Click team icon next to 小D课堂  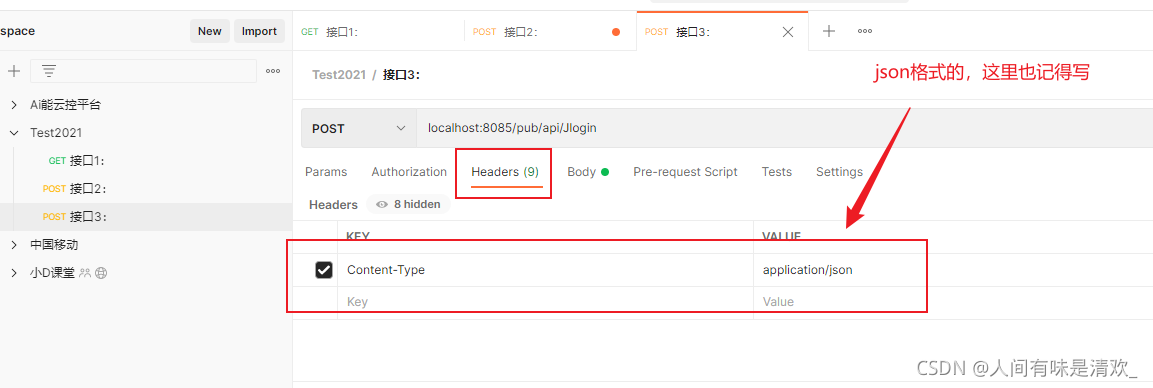click(x=85, y=273)
